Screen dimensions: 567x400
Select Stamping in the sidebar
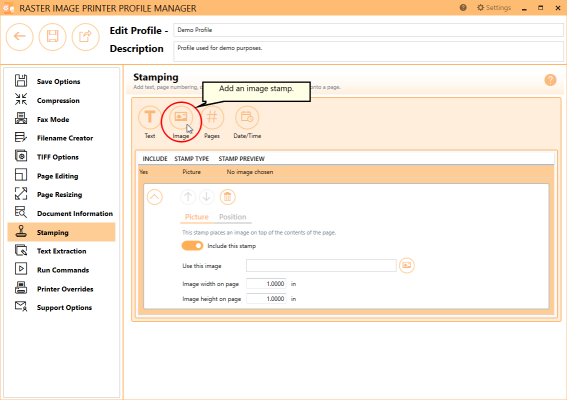[61, 232]
